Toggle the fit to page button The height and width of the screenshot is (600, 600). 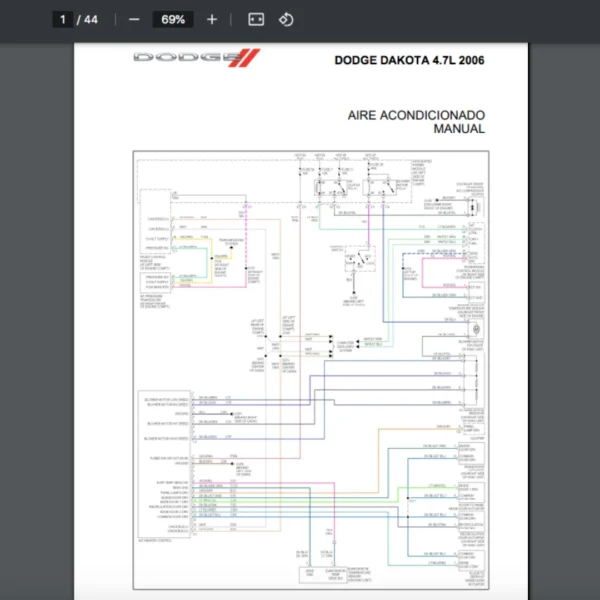pyautogui.click(x=255, y=19)
